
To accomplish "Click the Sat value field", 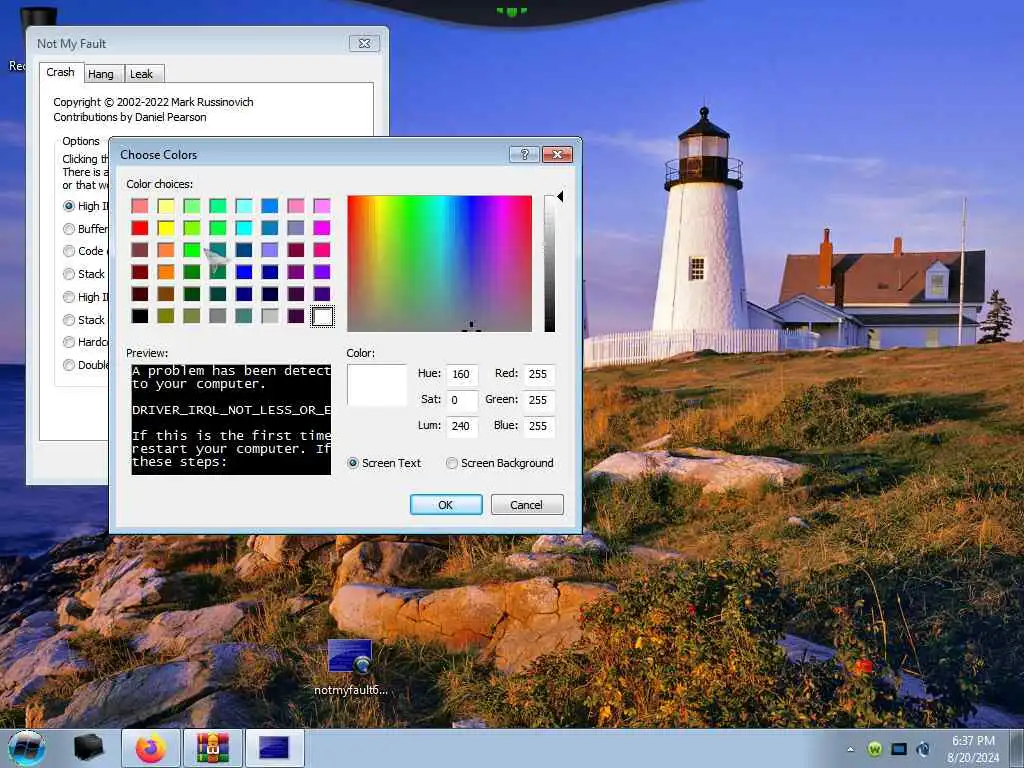I will [462, 400].
